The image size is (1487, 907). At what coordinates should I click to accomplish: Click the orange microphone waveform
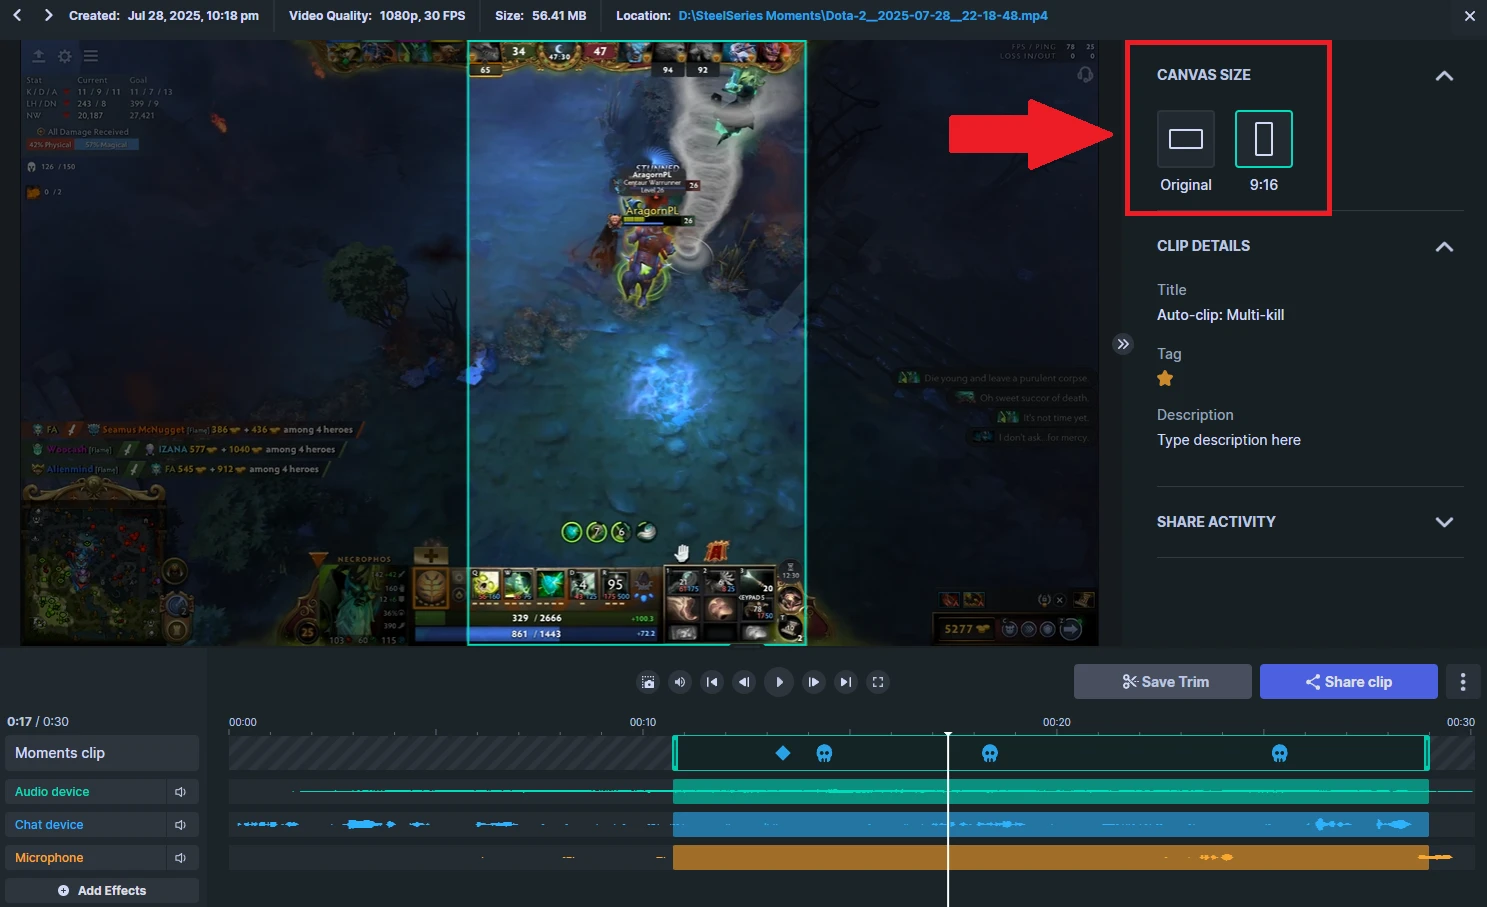click(1050, 858)
